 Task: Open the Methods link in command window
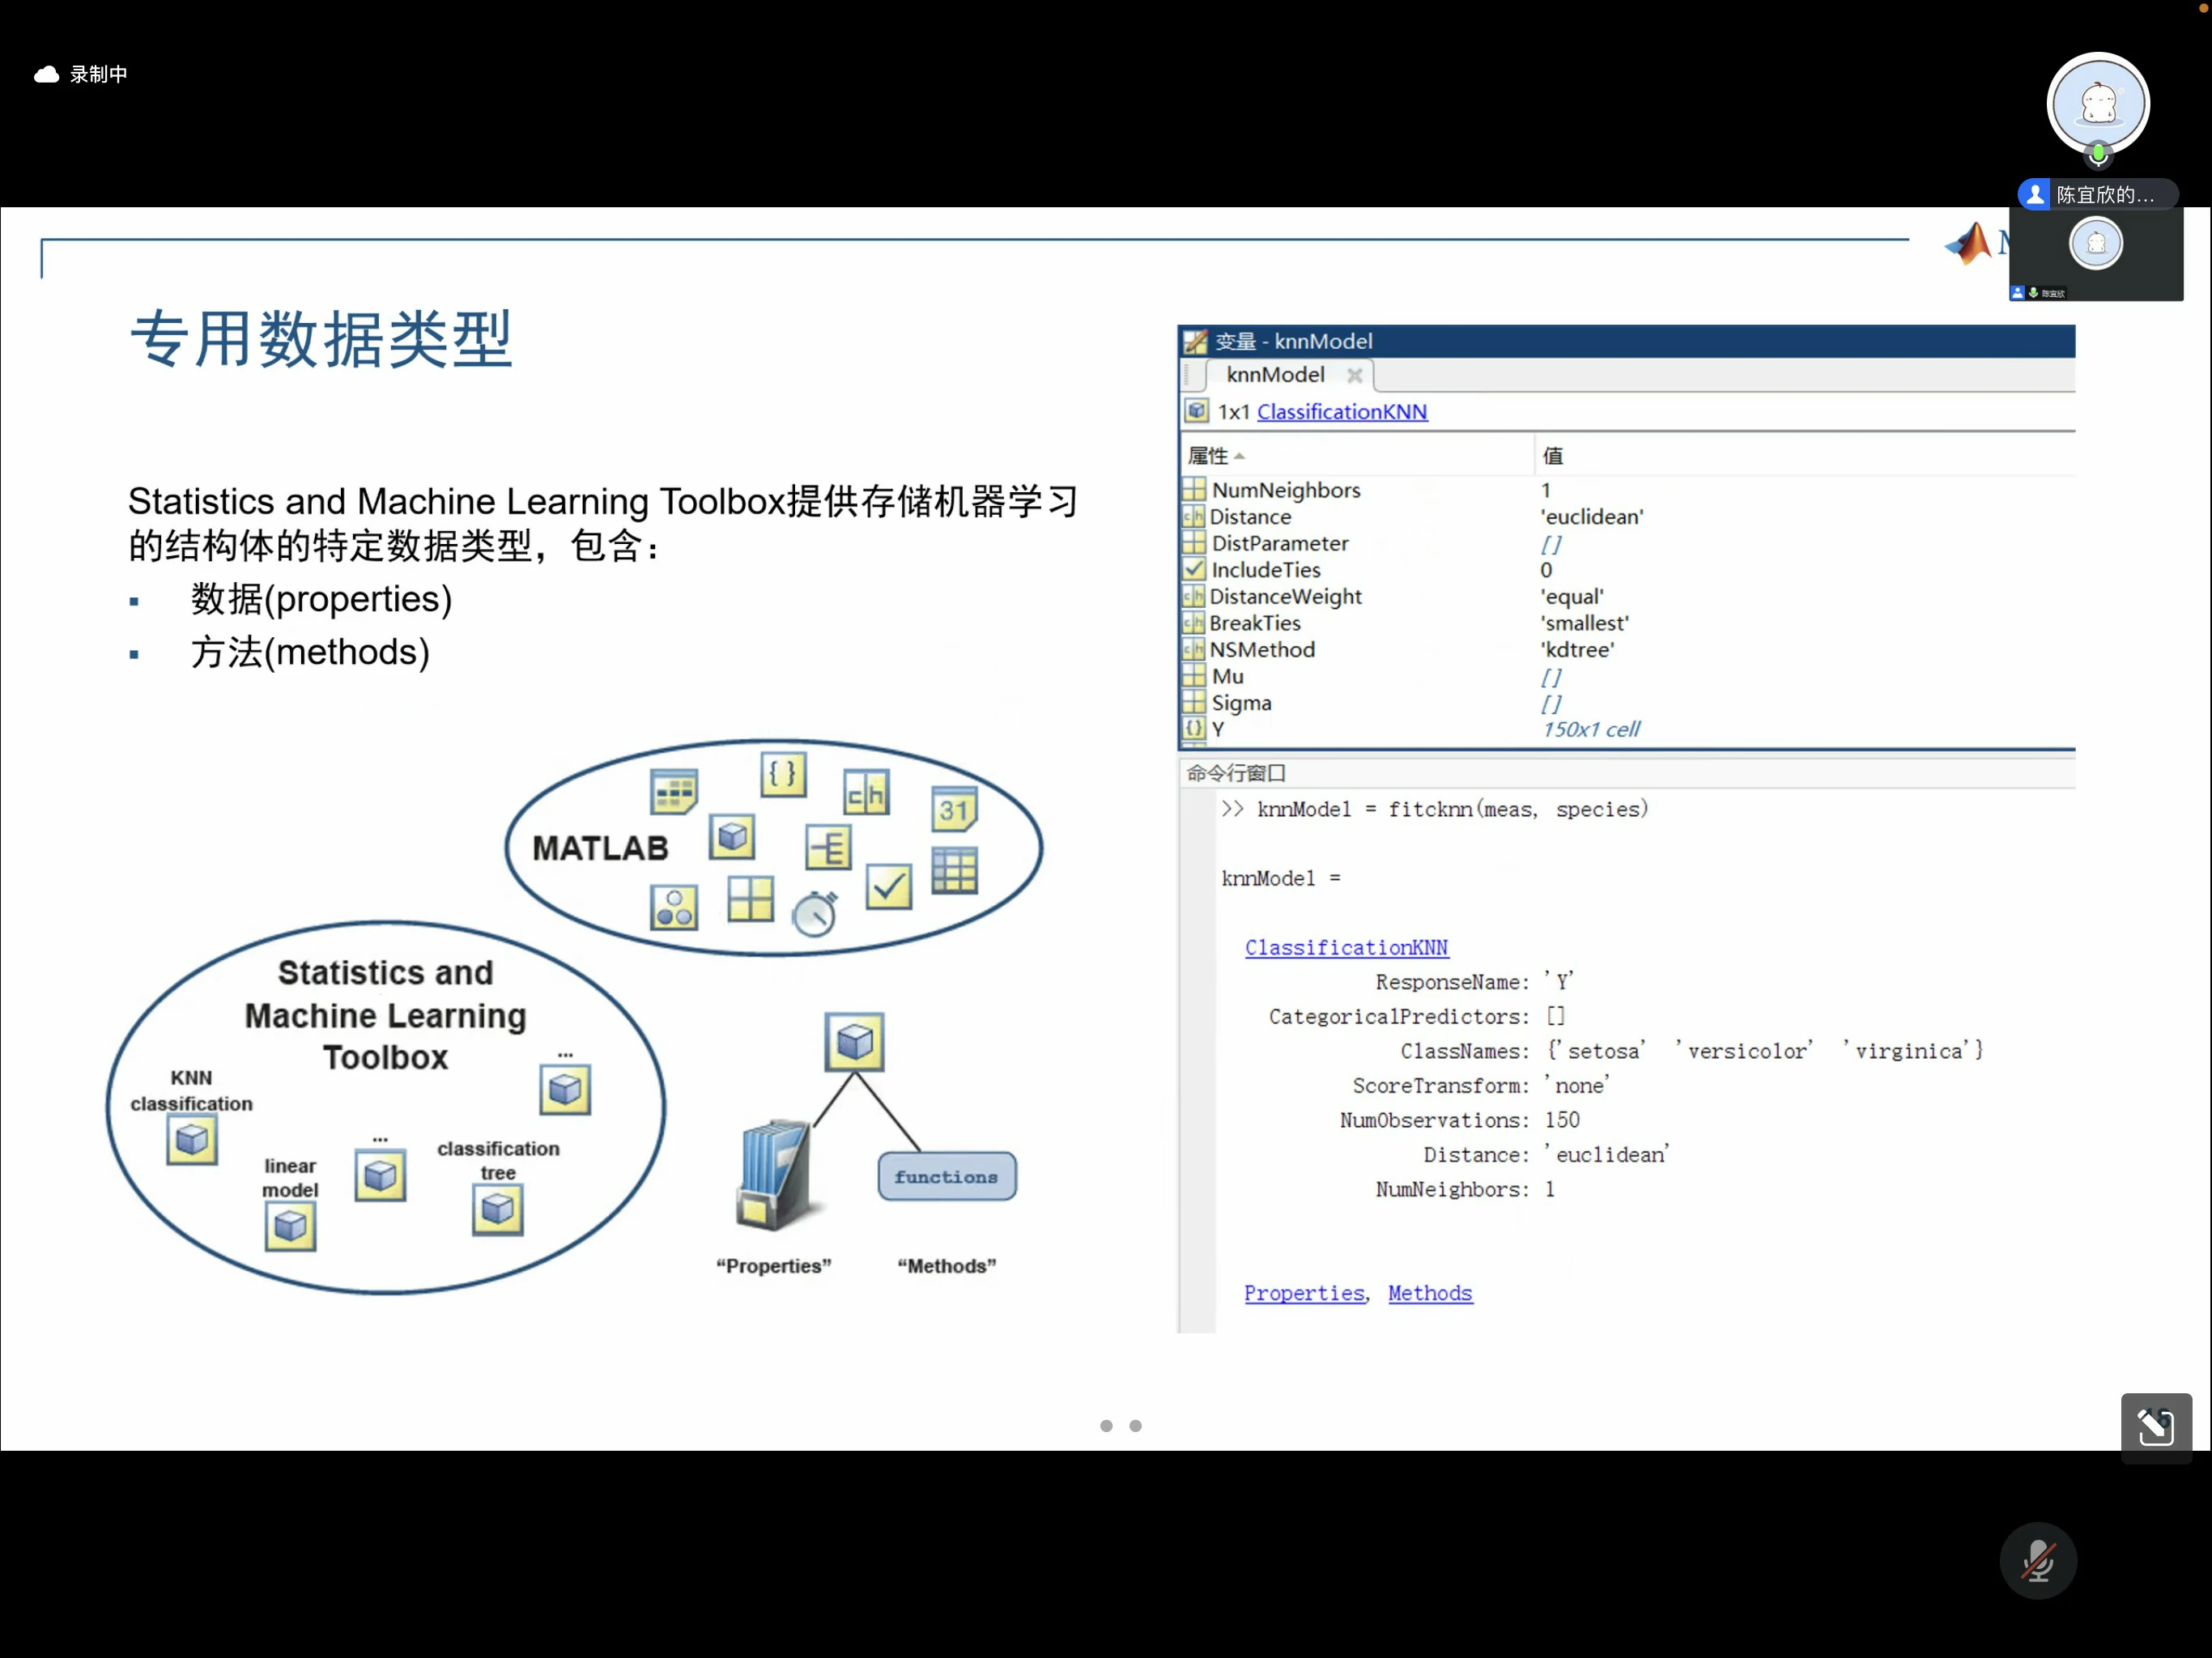1429,1293
